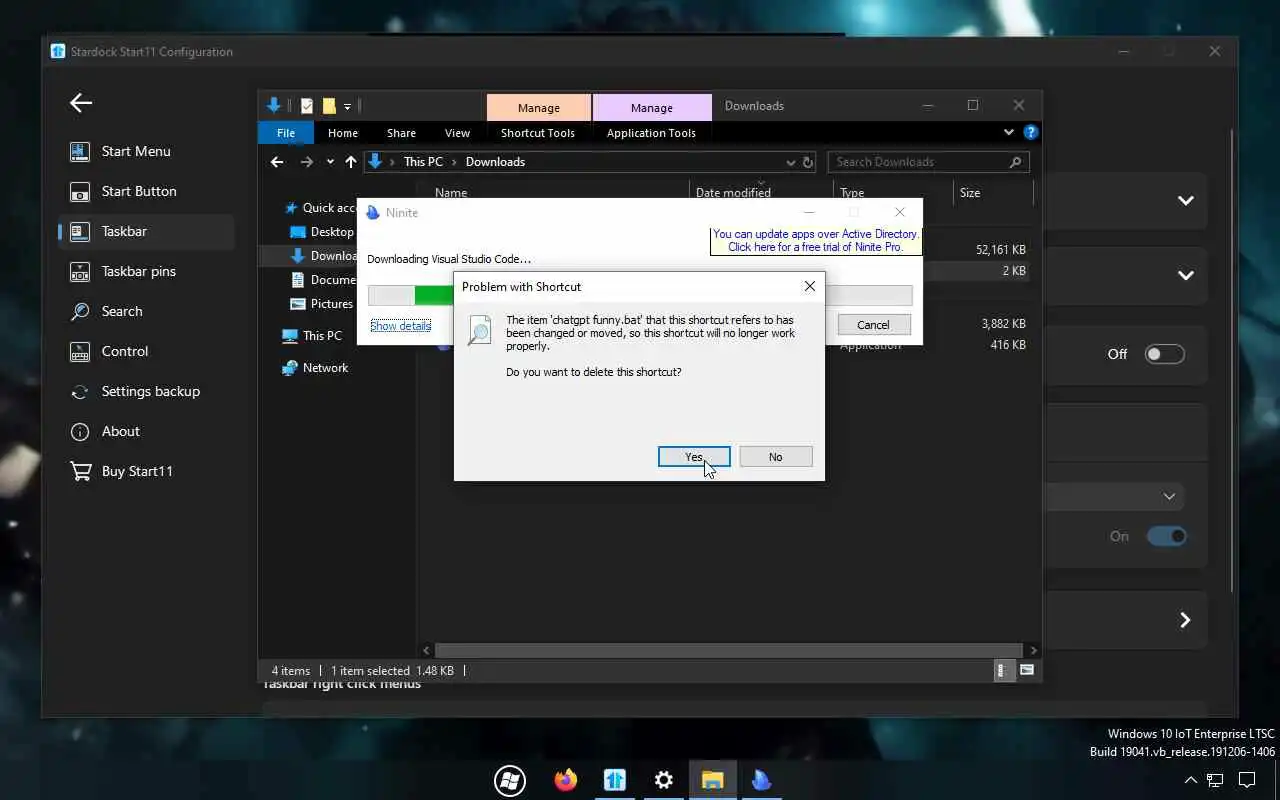The image size is (1280, 800).
Task: Expand the Explorer ribbon chevron
Action: (1009, 132)
